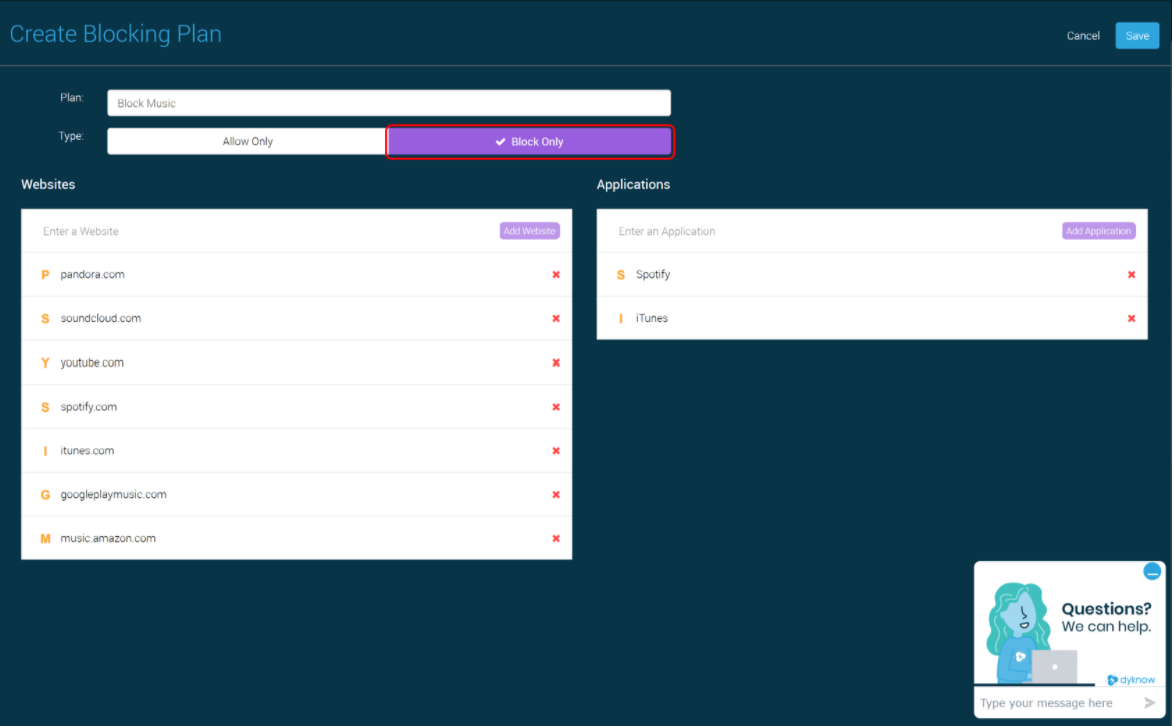This screenshot has height=726, width=1174.
Task: Remove soundcloud.com with its red X
Action: tap(556, 319)
